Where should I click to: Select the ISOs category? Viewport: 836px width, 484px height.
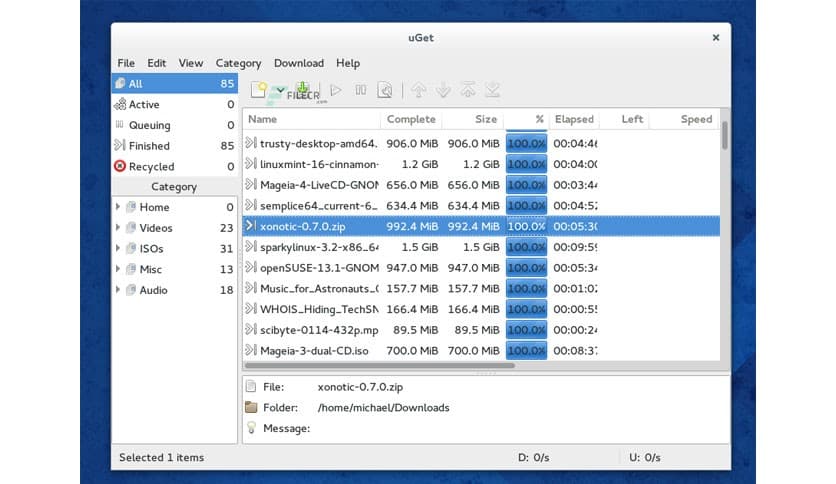point(174,249)
